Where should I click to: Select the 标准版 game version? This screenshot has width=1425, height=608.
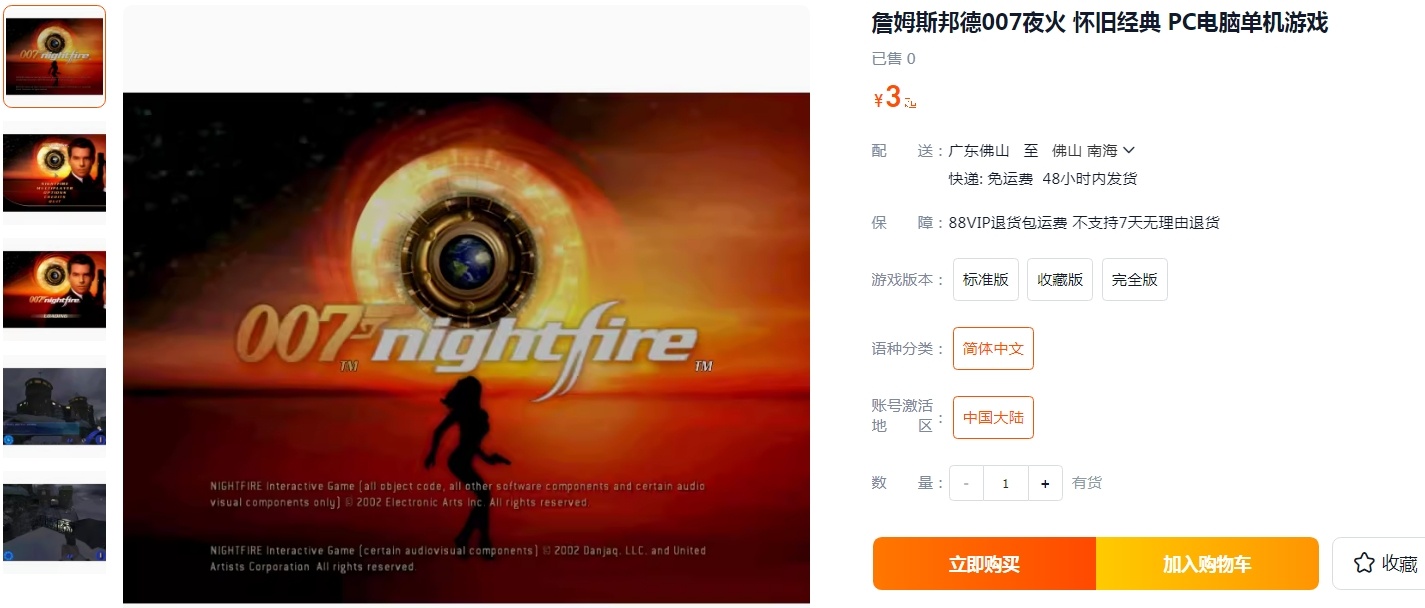coord(985,280)
